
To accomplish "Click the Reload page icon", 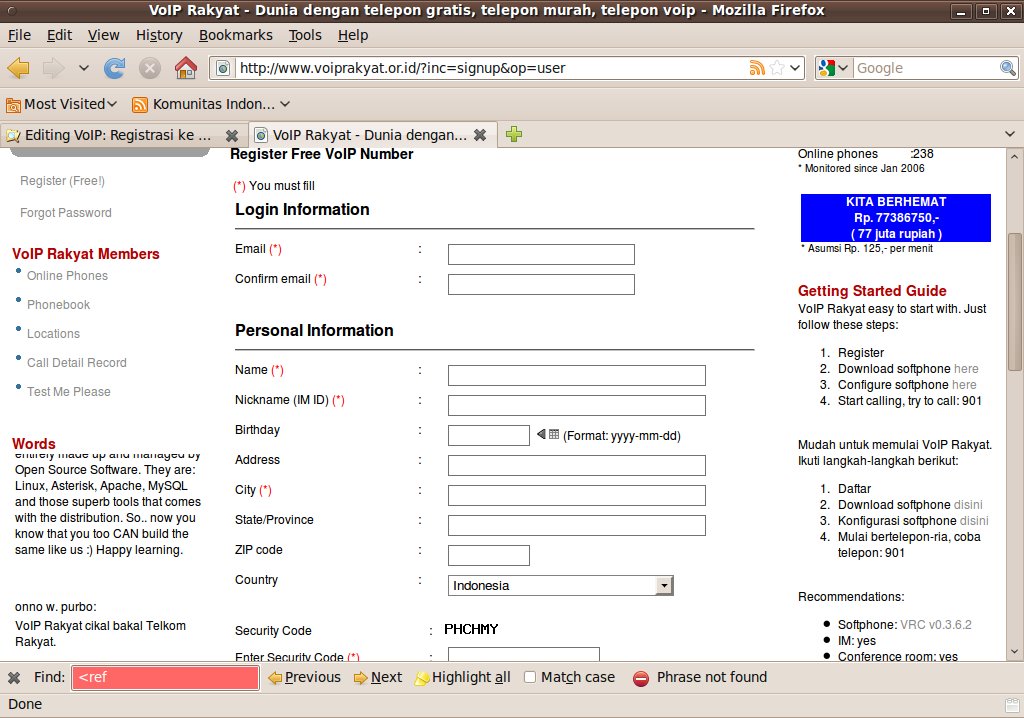I will (115, 68).
